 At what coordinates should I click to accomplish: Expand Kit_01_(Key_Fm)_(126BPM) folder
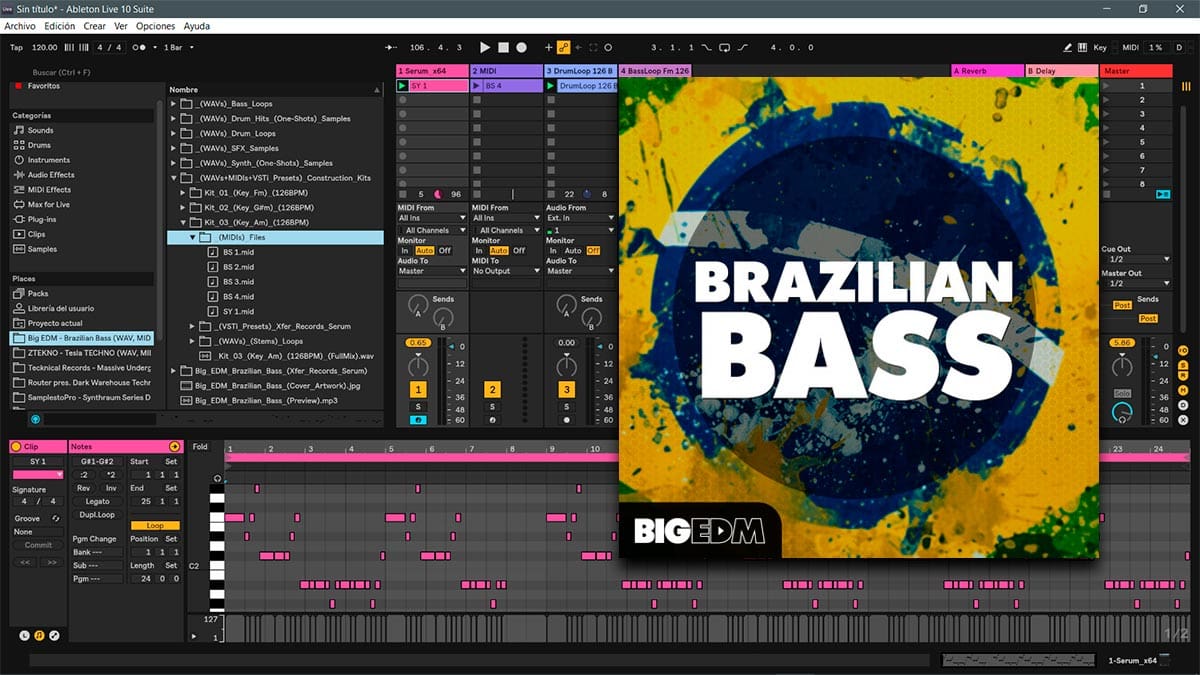185,193
